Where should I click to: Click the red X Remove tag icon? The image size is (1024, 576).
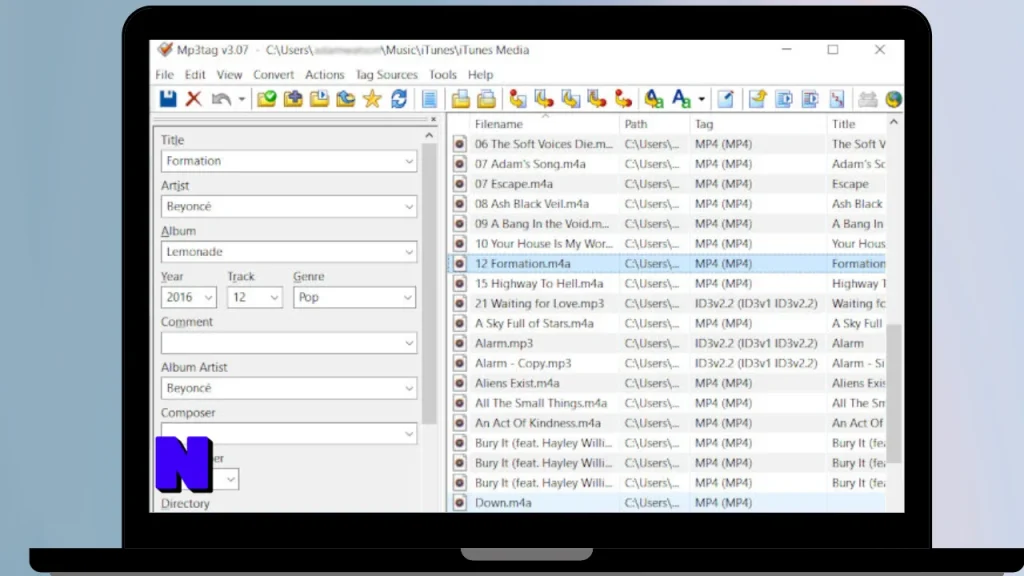[x=193, y=99]
